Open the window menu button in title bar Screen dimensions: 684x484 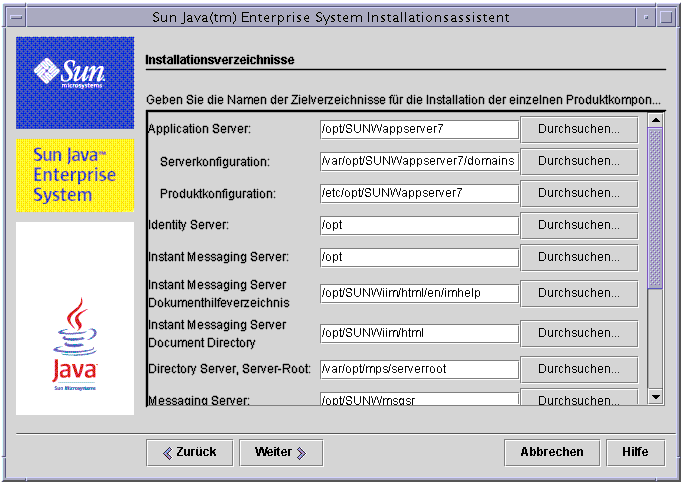pos(17,17)
